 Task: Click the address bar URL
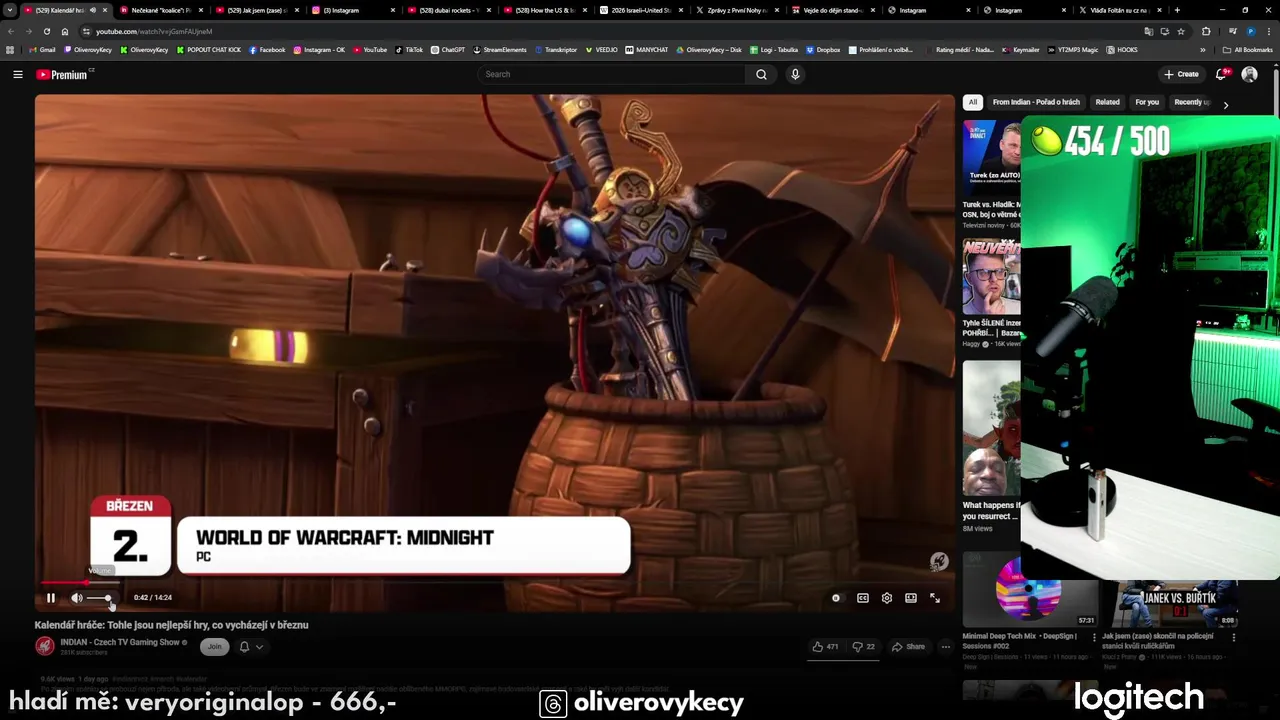pyautogui.click(x=154, y=31)
